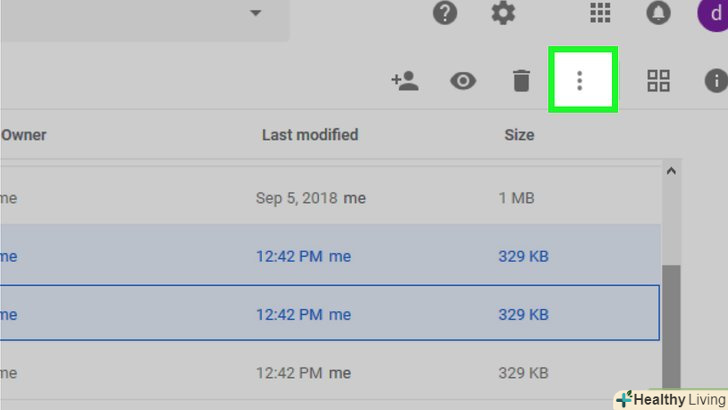Image resolution: width=728 pixels, height=410 pixels.
Task: Open More actions three-dot menu
Action: coord(579,81)
